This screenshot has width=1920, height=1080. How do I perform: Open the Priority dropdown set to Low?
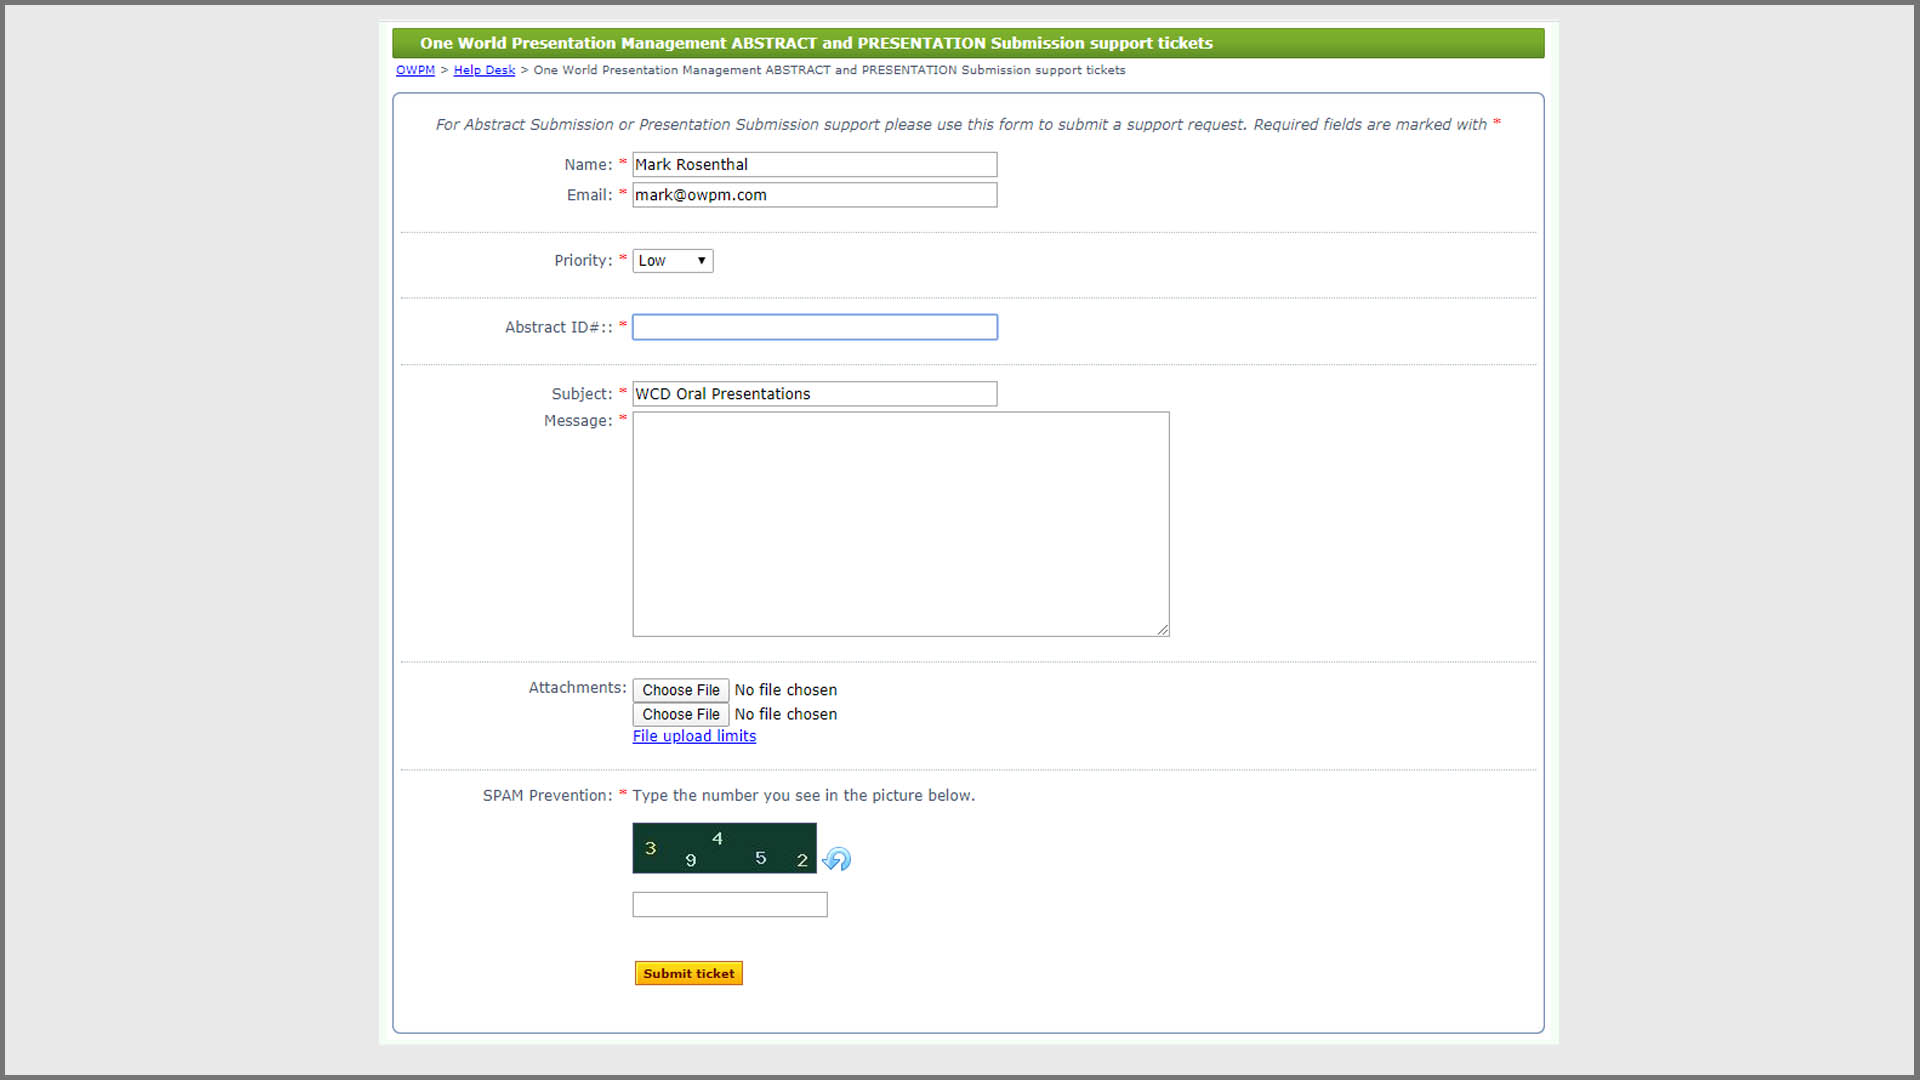coord(672,261)
